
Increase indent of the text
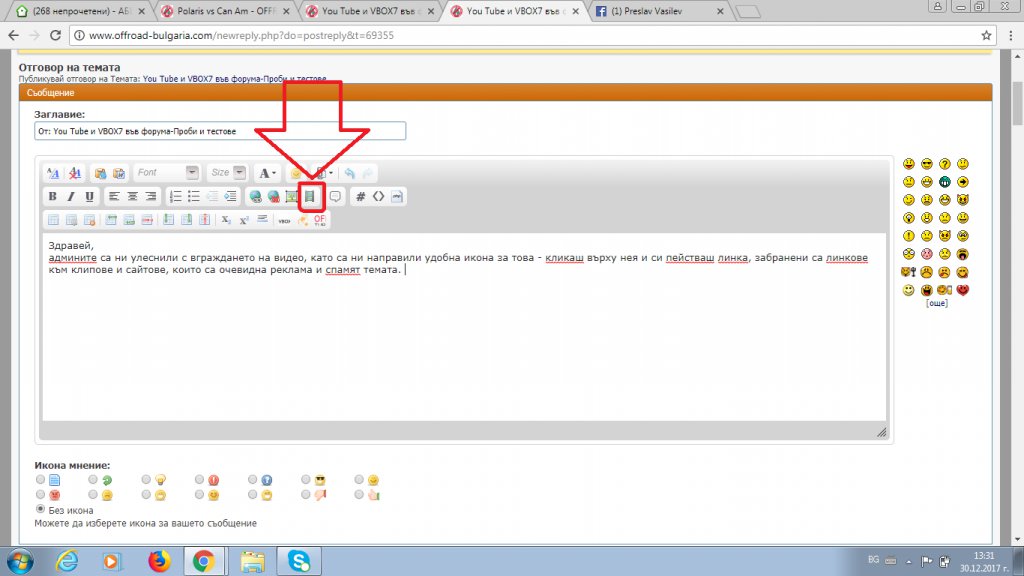(231, 196)
